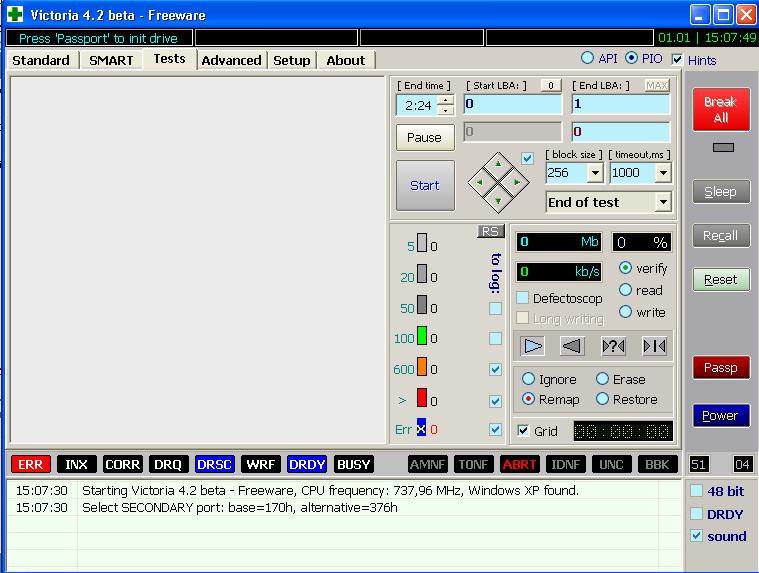Choose the Ignore error action
The image size is (759, 573).
coord(528,378)
